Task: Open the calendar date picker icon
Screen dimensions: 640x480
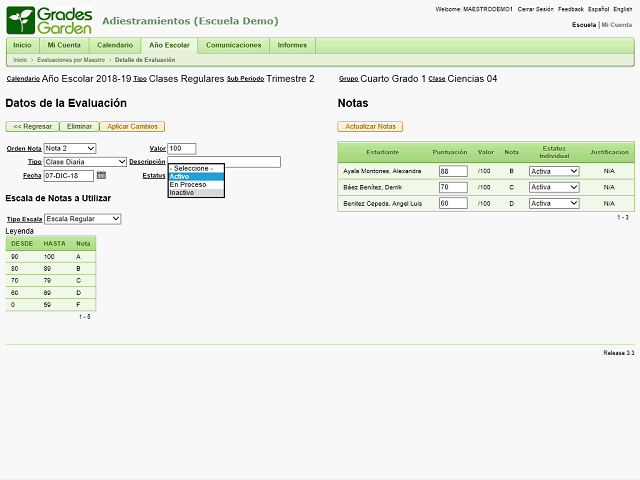Action: pyautogui.click(x=101, y=175)
